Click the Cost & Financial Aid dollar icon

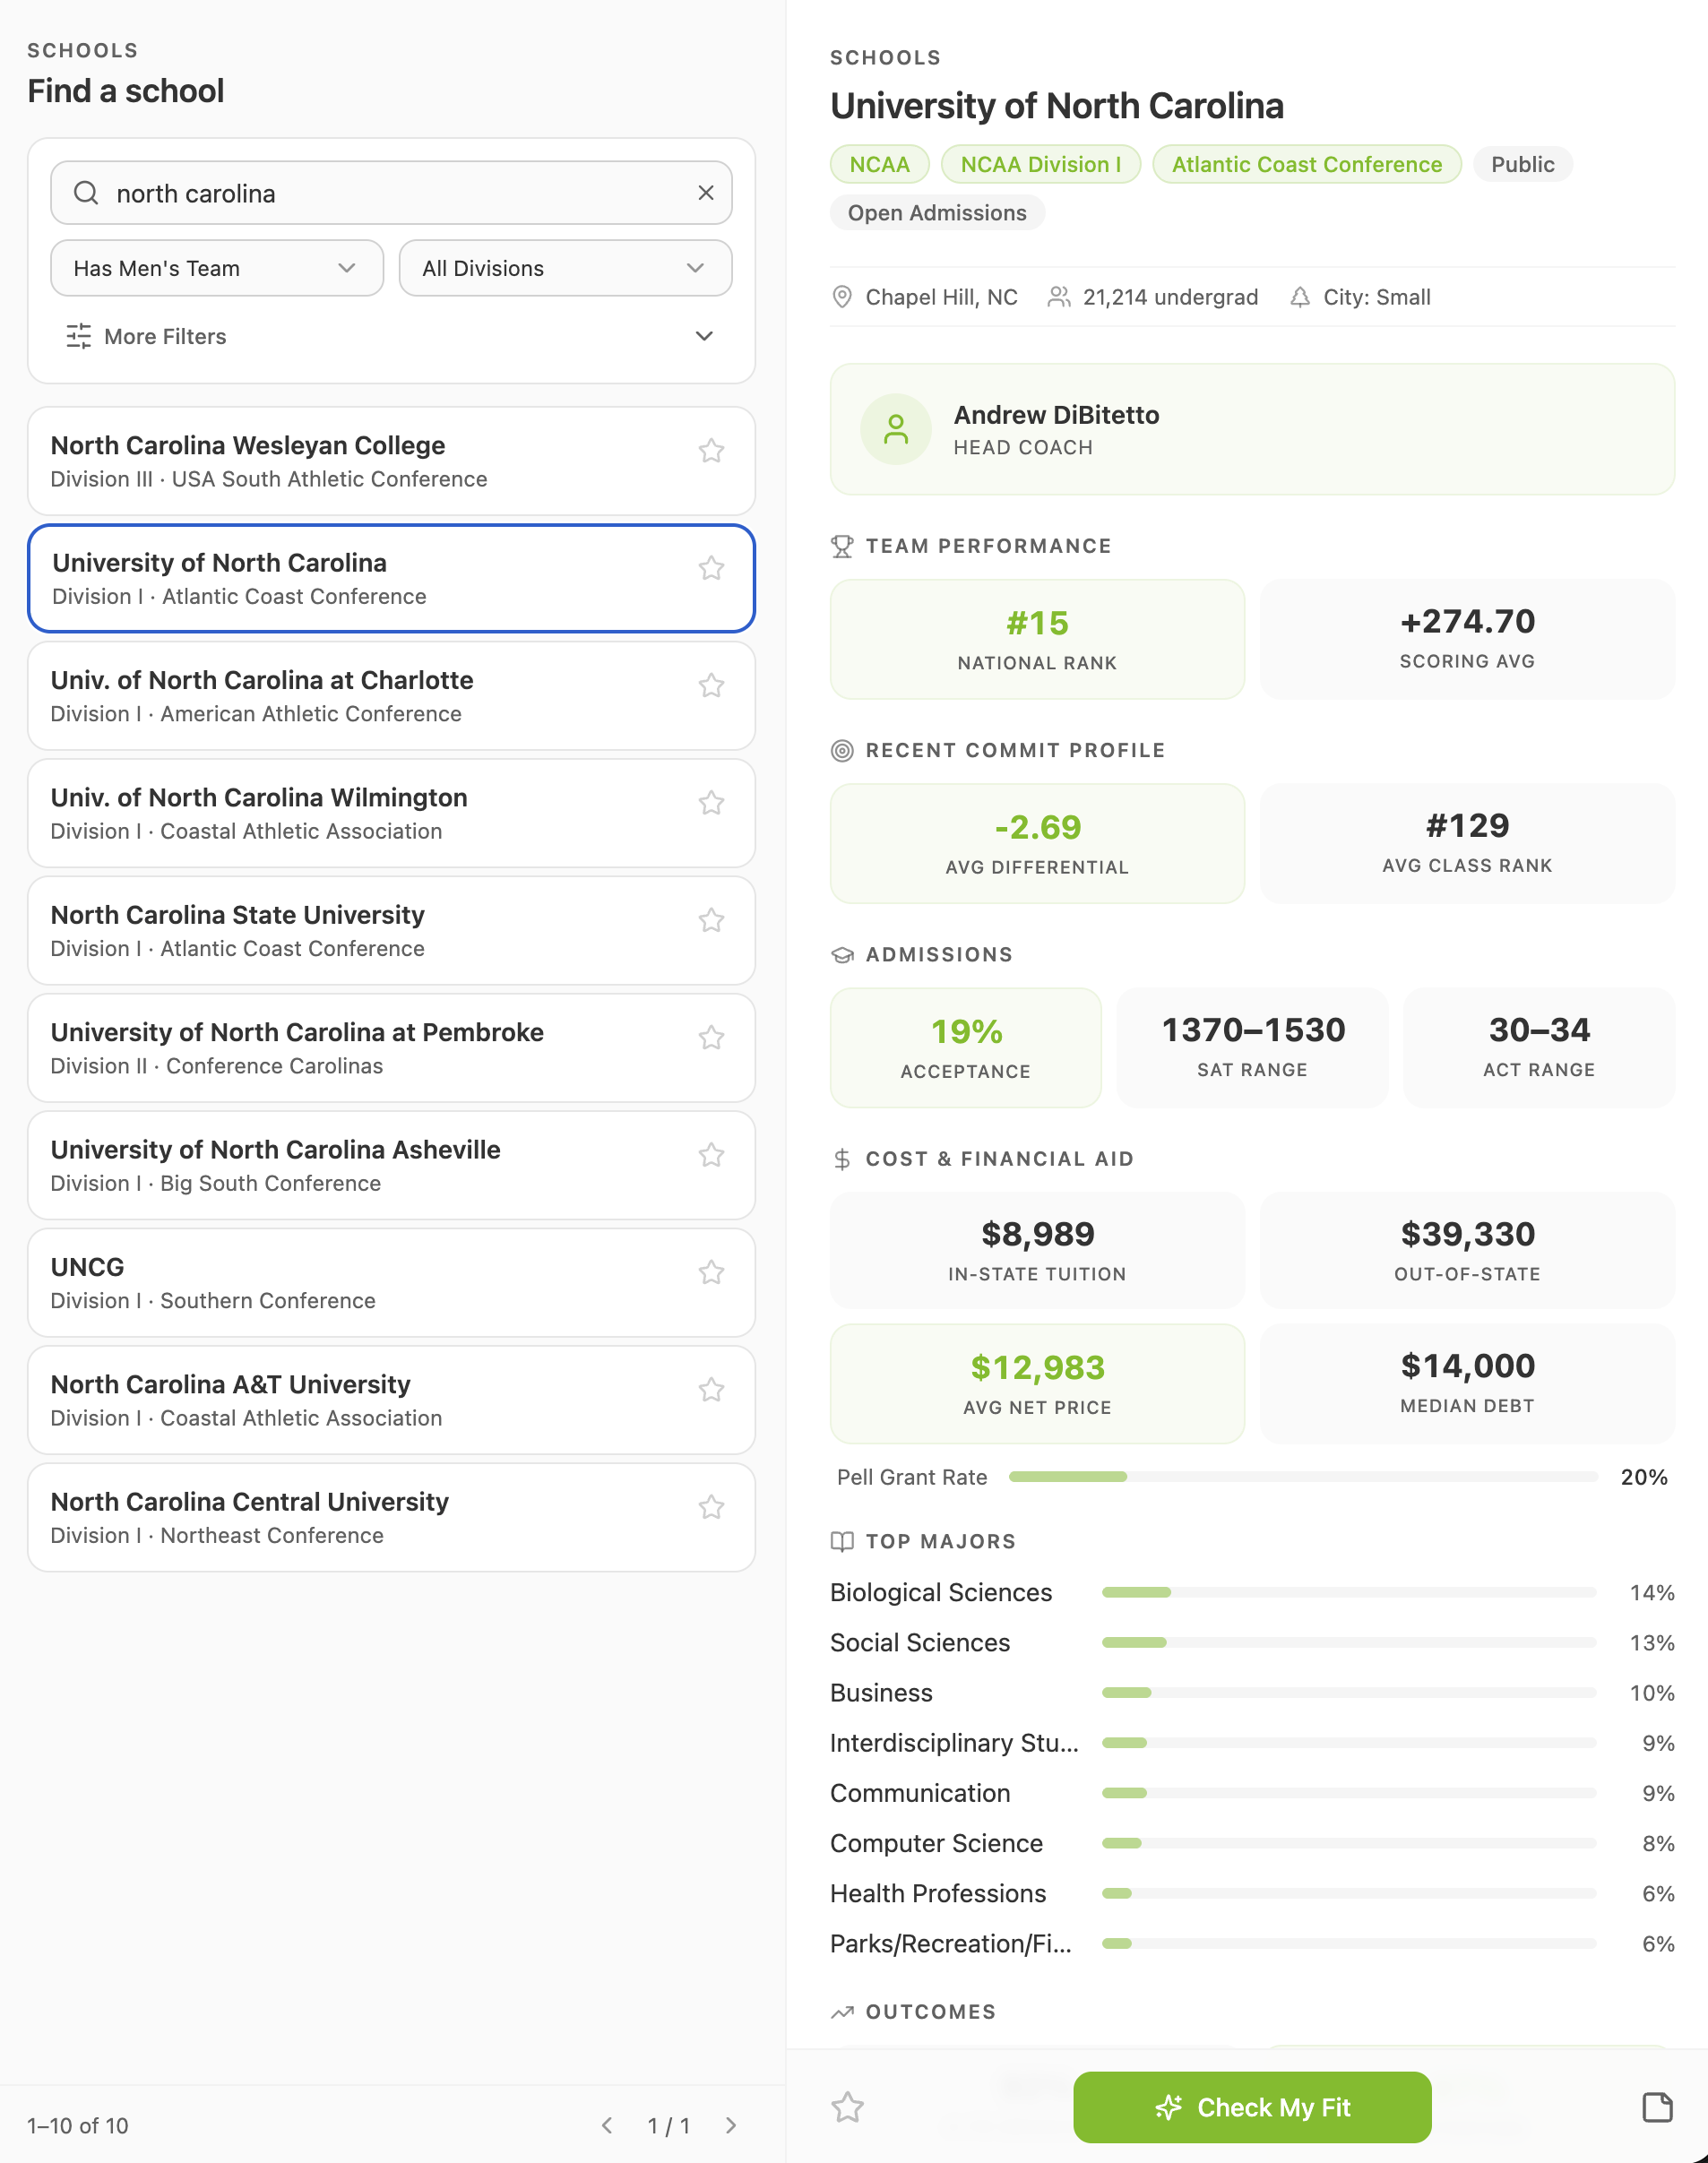coord(842,1159)
